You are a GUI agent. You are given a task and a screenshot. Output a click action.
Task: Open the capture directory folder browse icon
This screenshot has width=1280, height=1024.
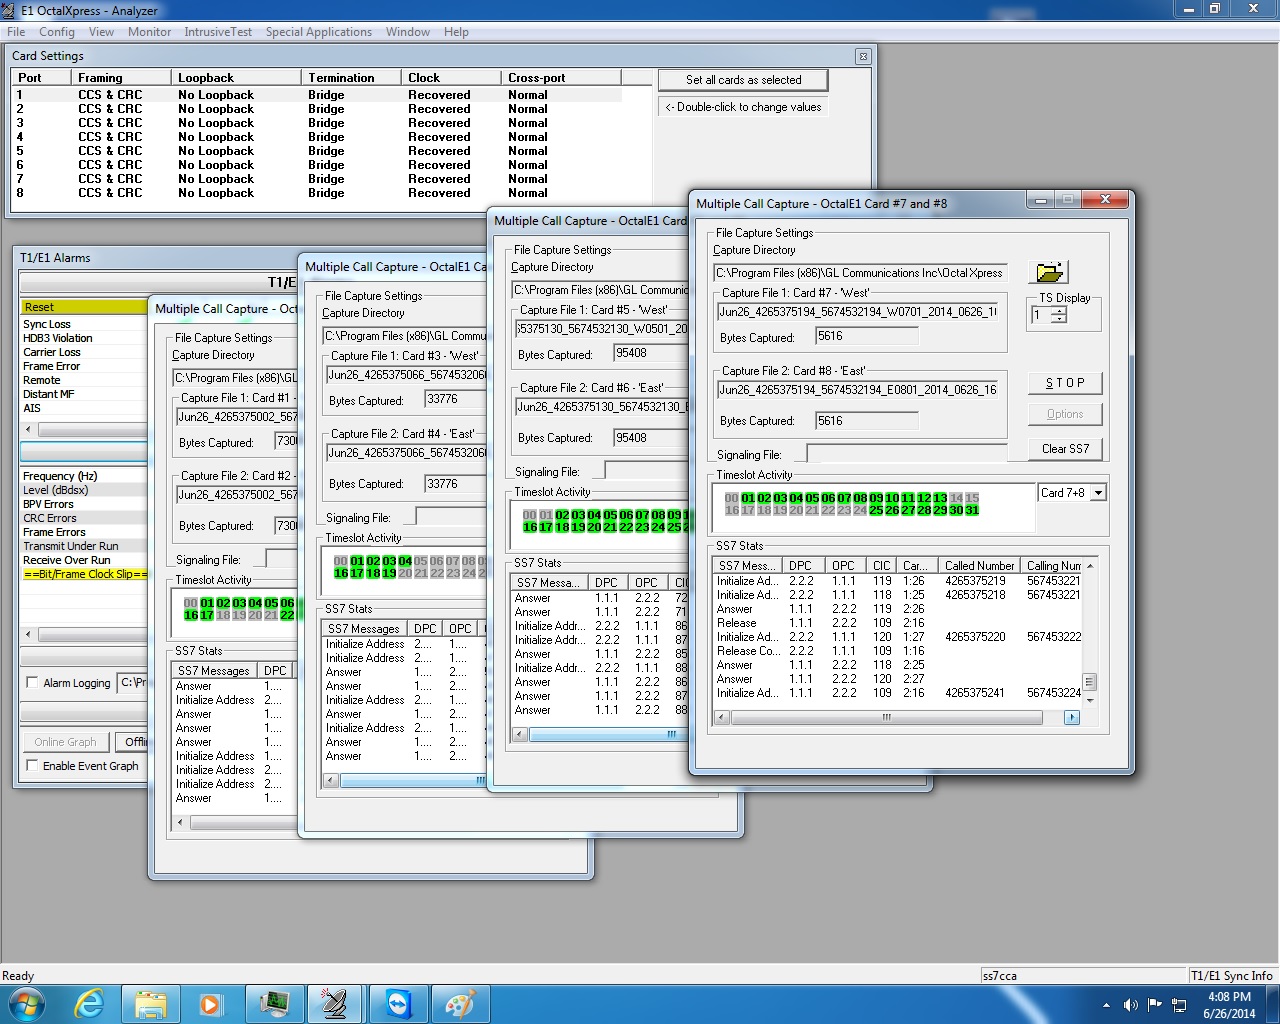click(1049, 272)
